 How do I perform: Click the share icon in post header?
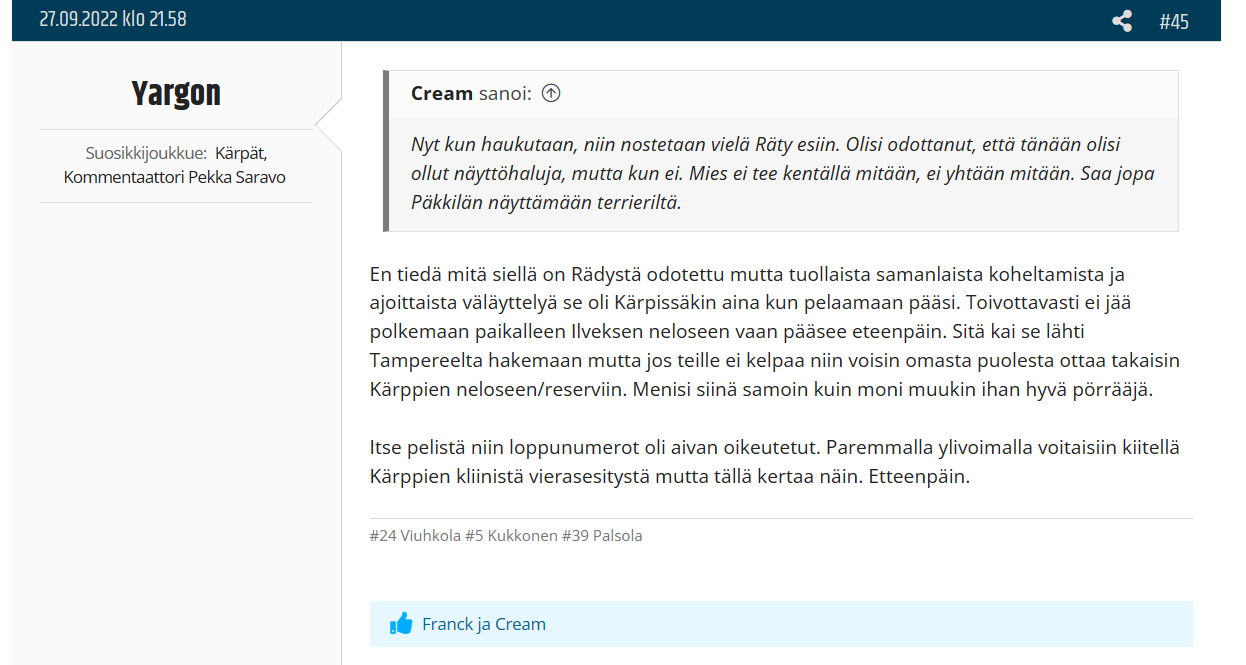click(x=1122, y=21)
